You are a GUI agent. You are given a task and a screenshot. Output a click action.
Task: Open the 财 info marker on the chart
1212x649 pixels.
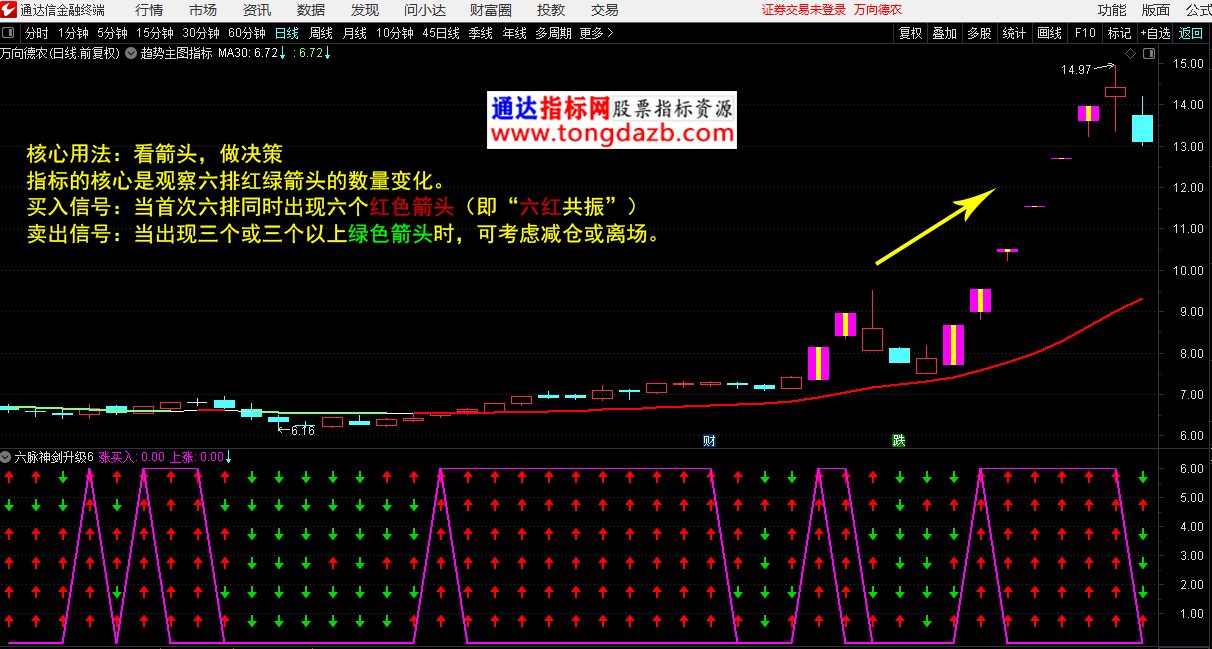coord(709,440)
